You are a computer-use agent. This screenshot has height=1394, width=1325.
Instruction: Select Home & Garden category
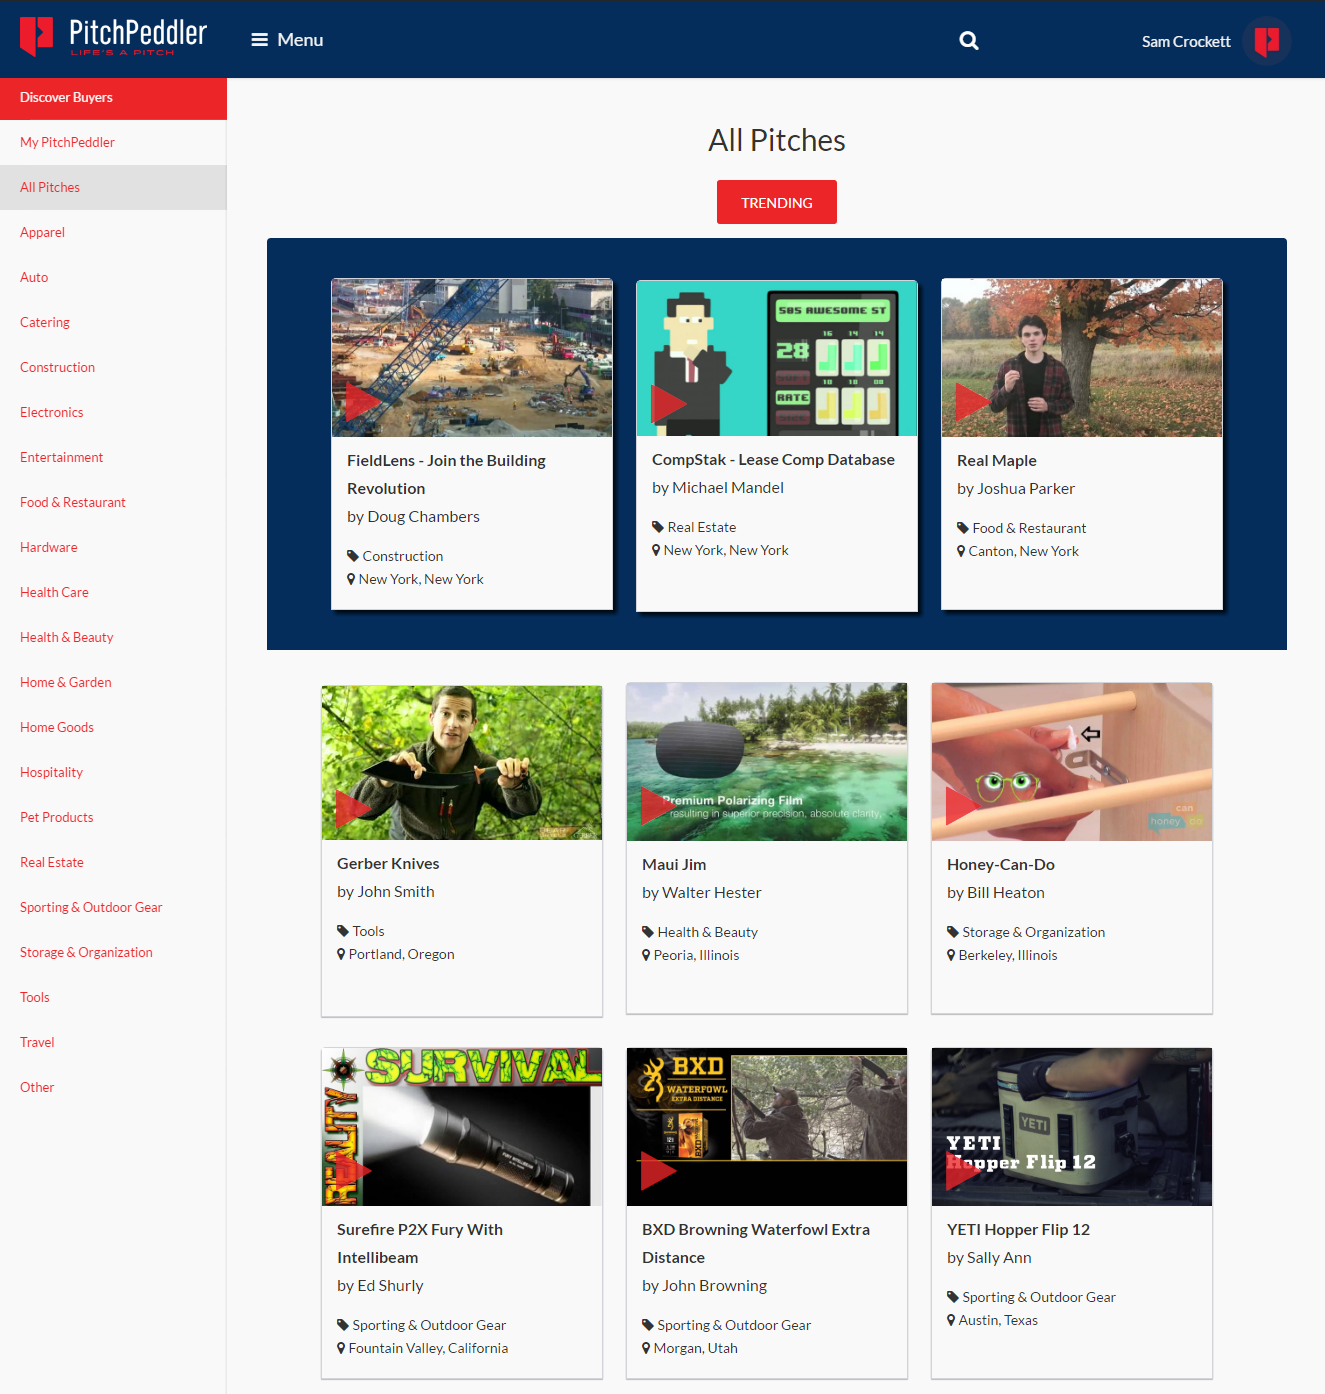[x=113, y=682]
